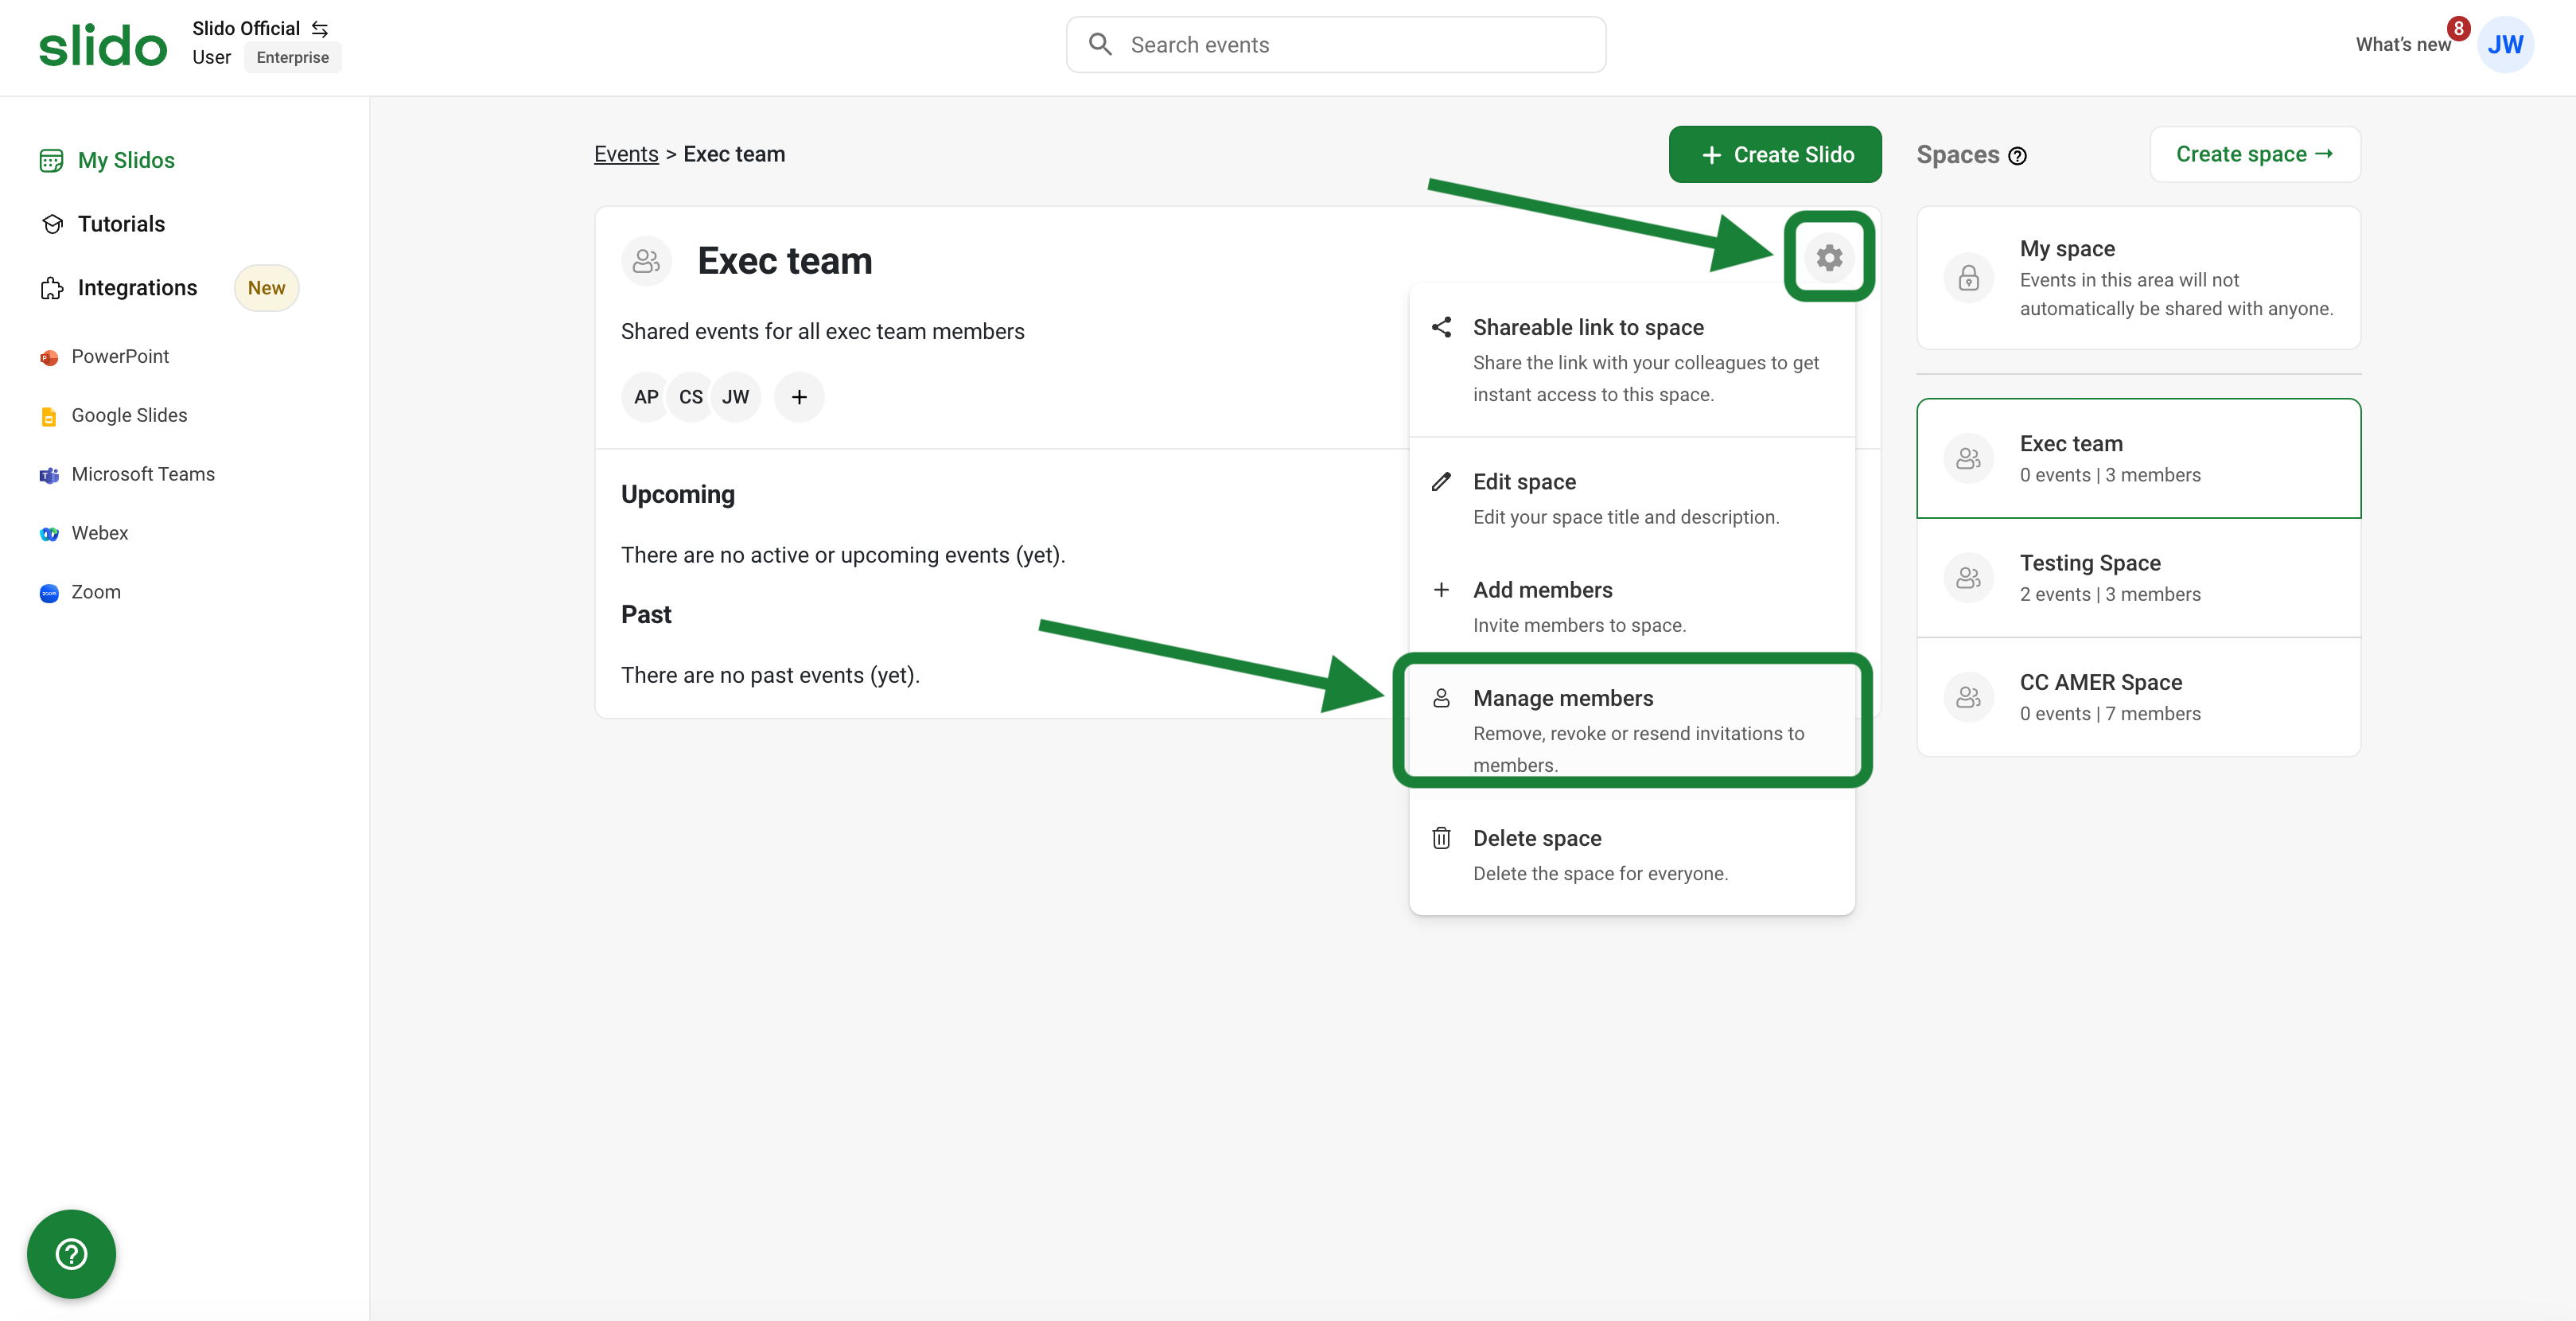This screenshot has width=2576, height=1321.
Task: Click the Zoom integration icon
Action: point(49,593)
